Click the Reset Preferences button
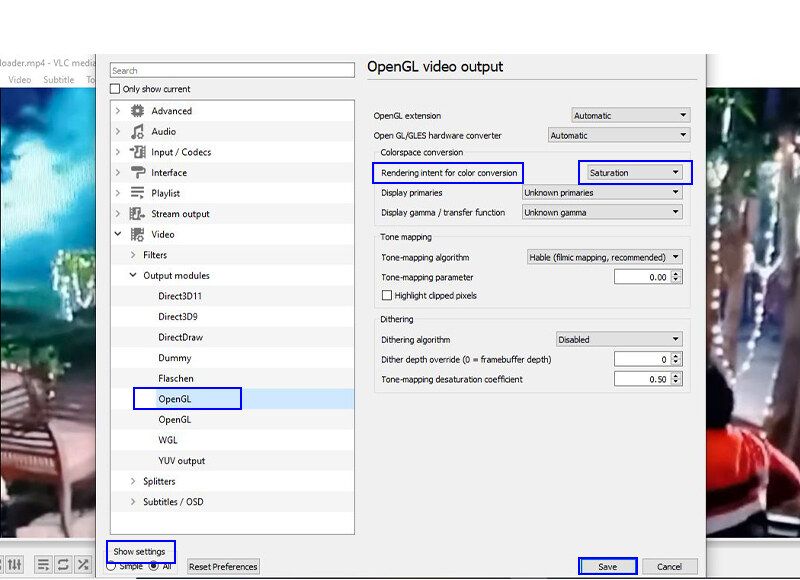The image size is (800, 580). [223, 567]
